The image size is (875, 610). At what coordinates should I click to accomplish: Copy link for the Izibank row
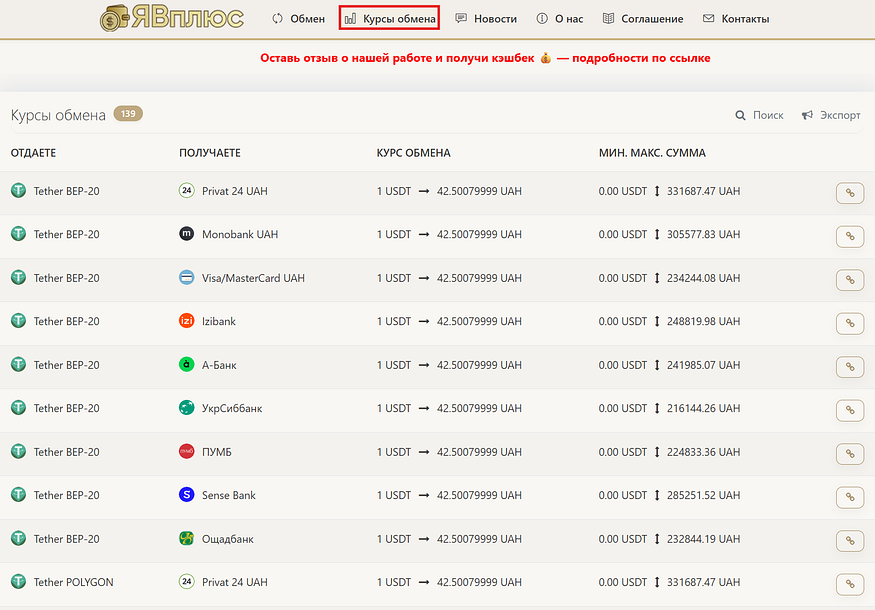click(850, 324)
